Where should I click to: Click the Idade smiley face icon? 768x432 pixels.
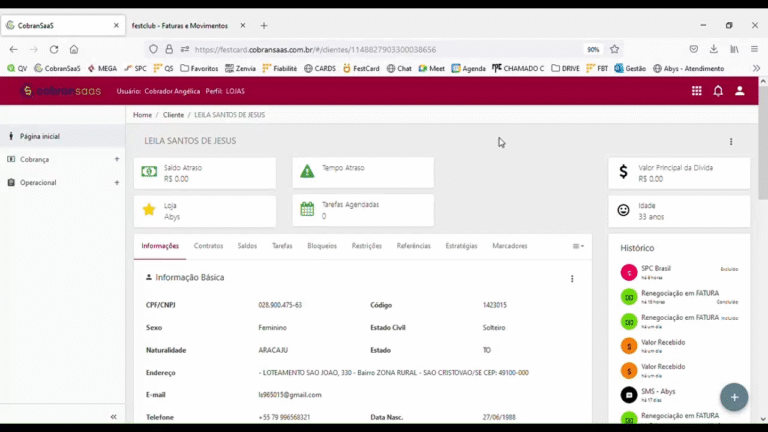(x=623, y=210)
